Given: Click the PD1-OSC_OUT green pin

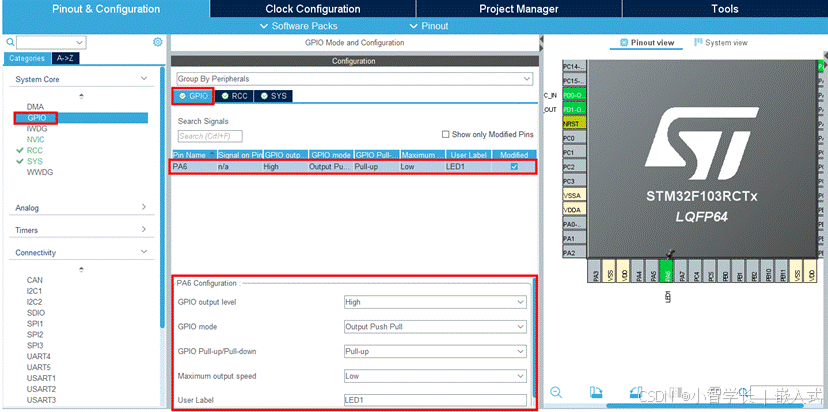Looking at the screenshot, I should (x=575, y=109).
